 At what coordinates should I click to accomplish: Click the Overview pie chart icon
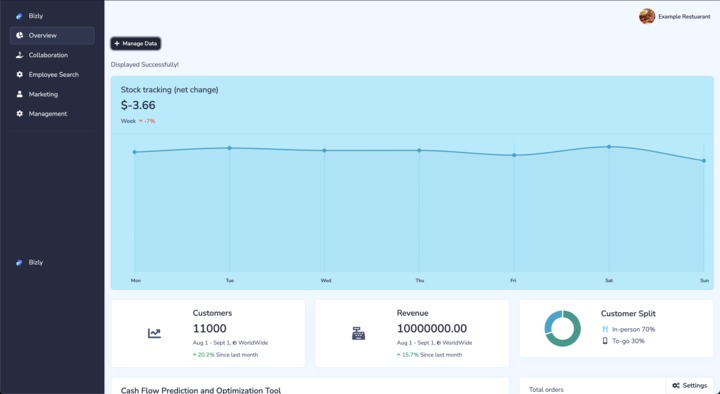point(19,35)
